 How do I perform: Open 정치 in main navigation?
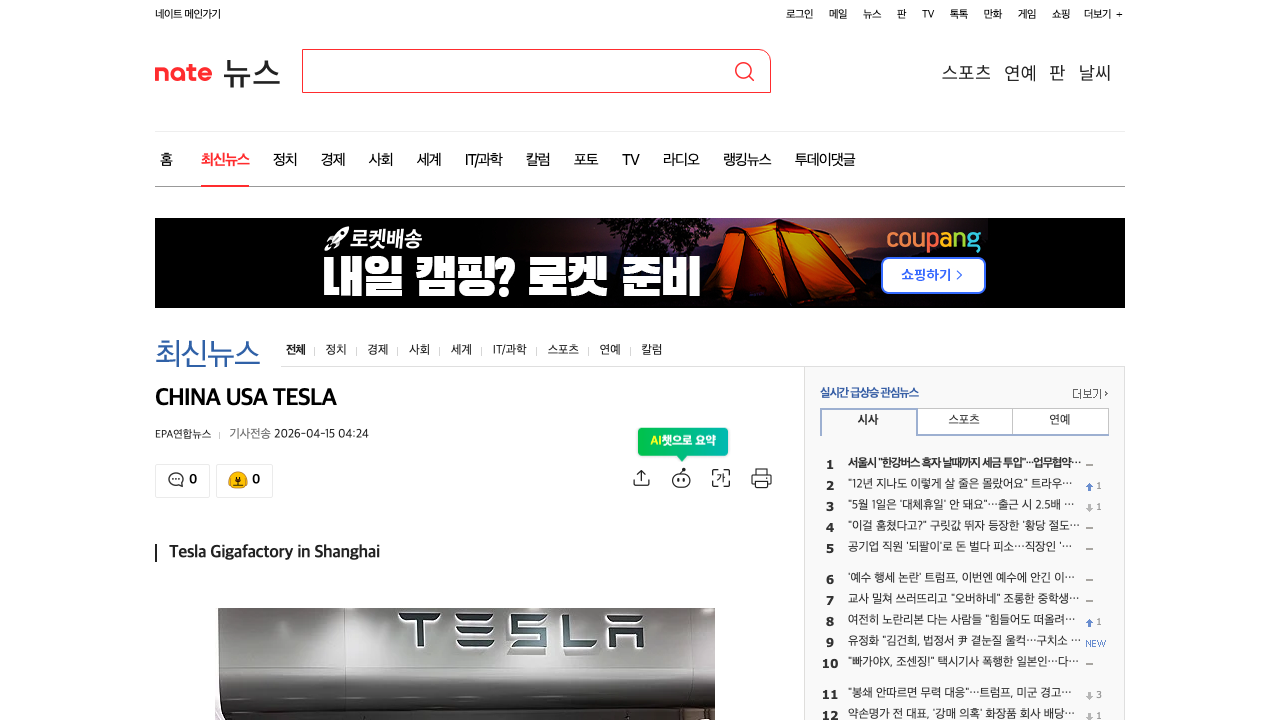coord(285,159)
